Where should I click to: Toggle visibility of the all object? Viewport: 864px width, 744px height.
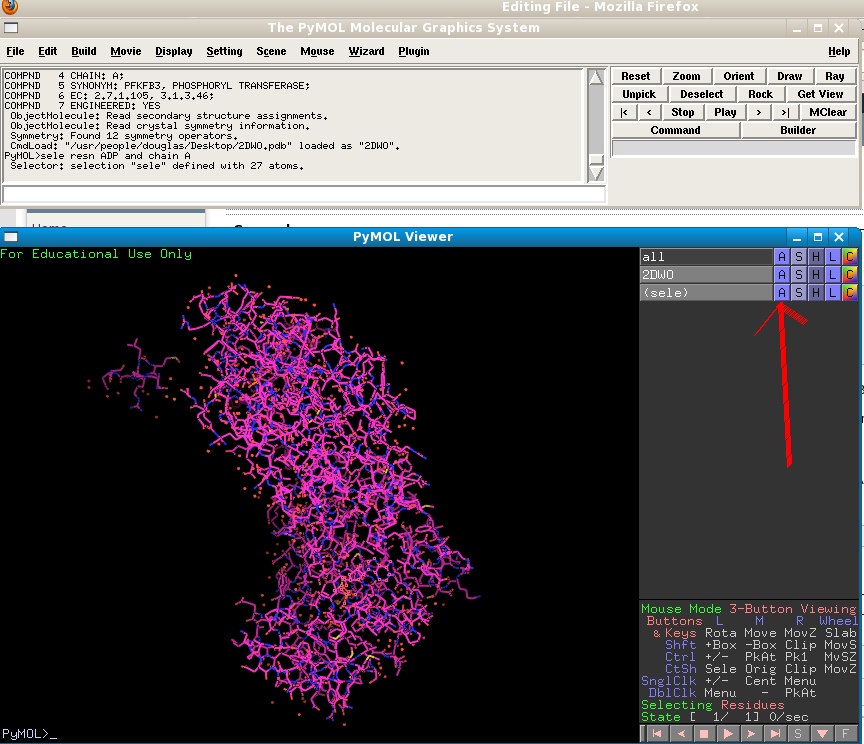click(x=706, y=257)
